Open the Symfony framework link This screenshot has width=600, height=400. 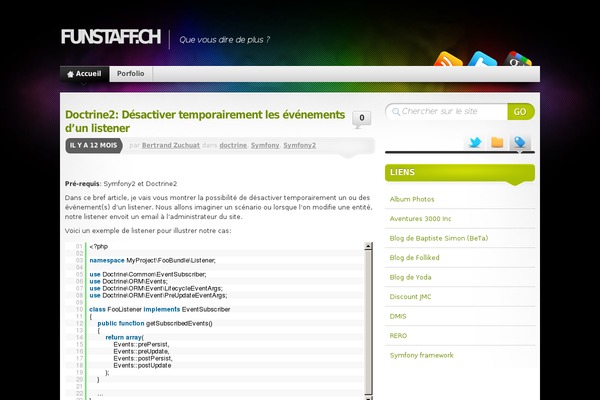[421, 355]
